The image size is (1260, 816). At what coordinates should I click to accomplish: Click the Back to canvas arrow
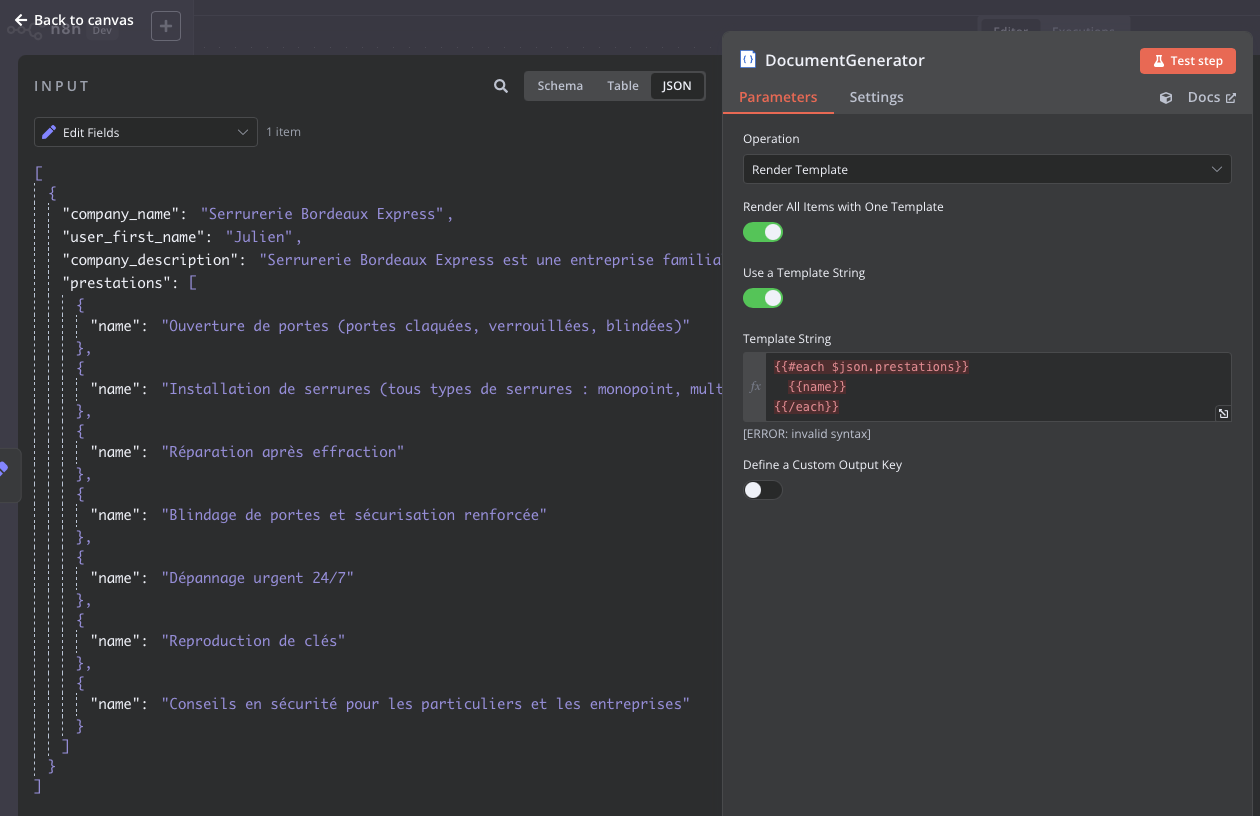[x=21, y=20]
